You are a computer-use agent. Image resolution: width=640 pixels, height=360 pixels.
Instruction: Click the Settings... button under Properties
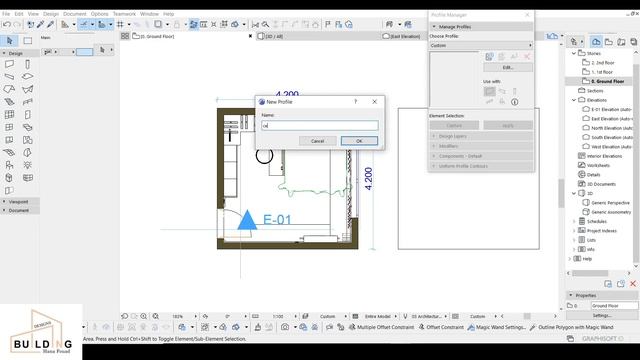[602, 316]
